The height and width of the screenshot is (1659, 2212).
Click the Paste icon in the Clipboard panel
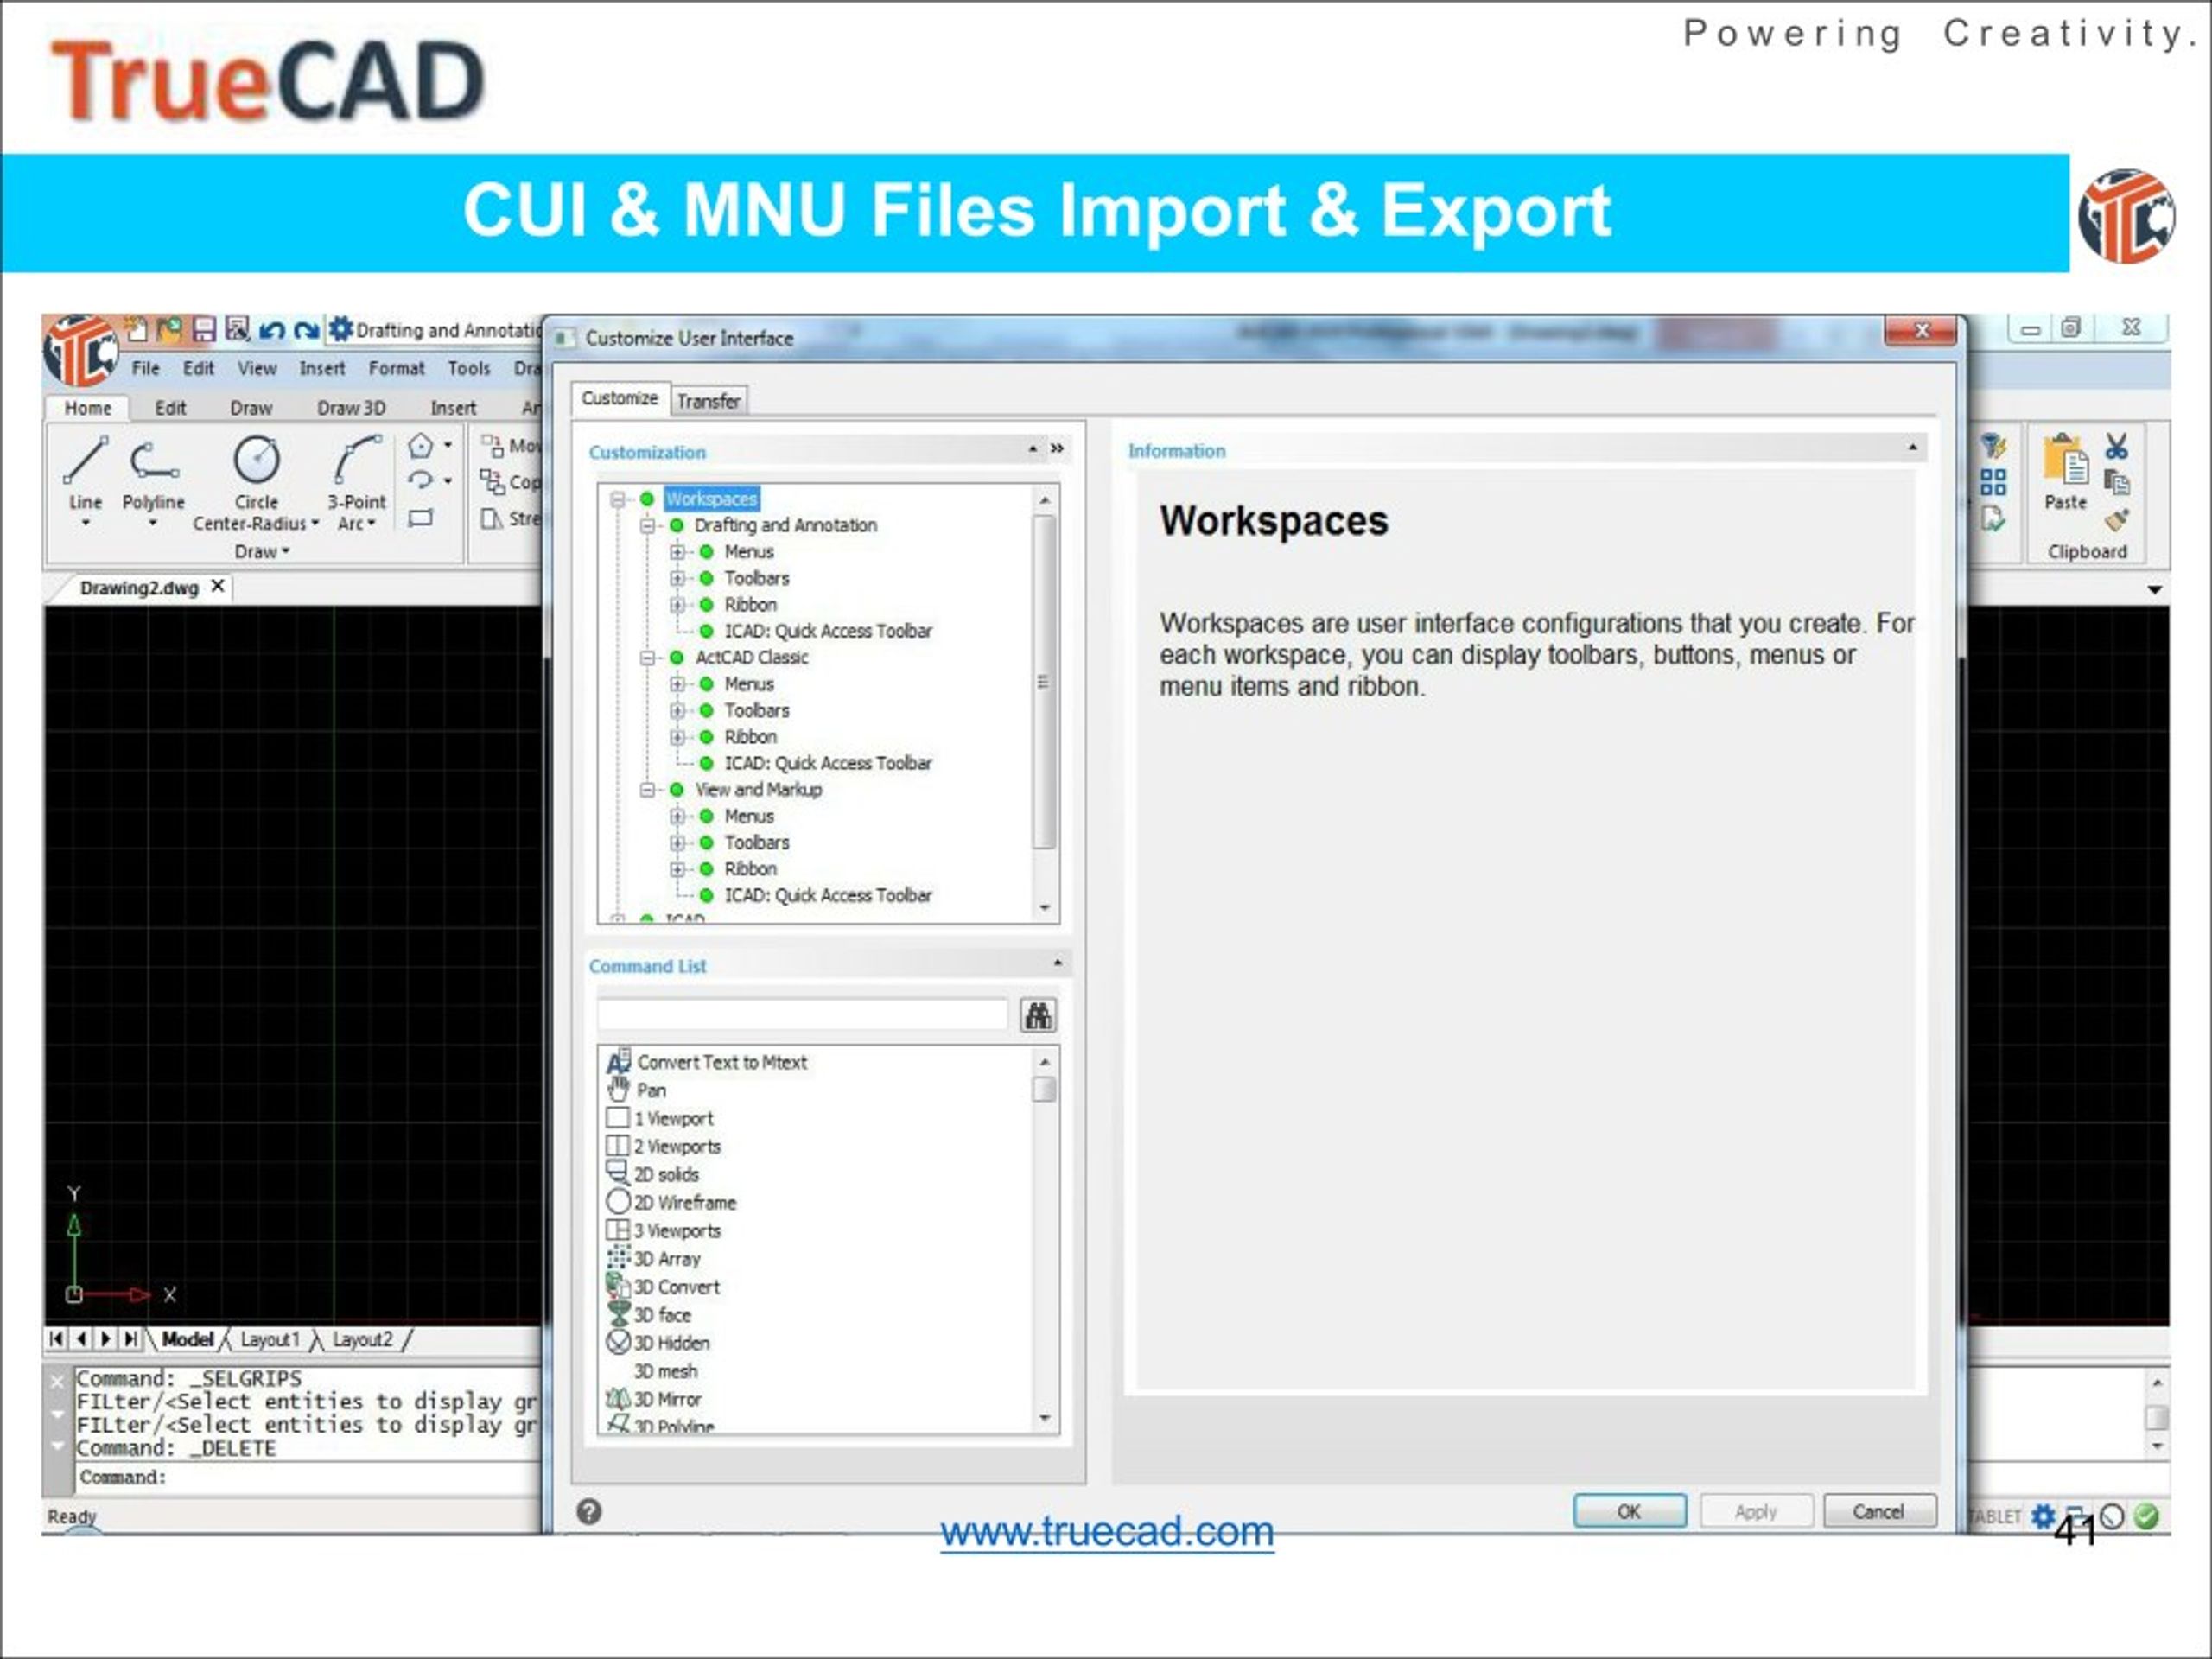(x=2065, y=472)
